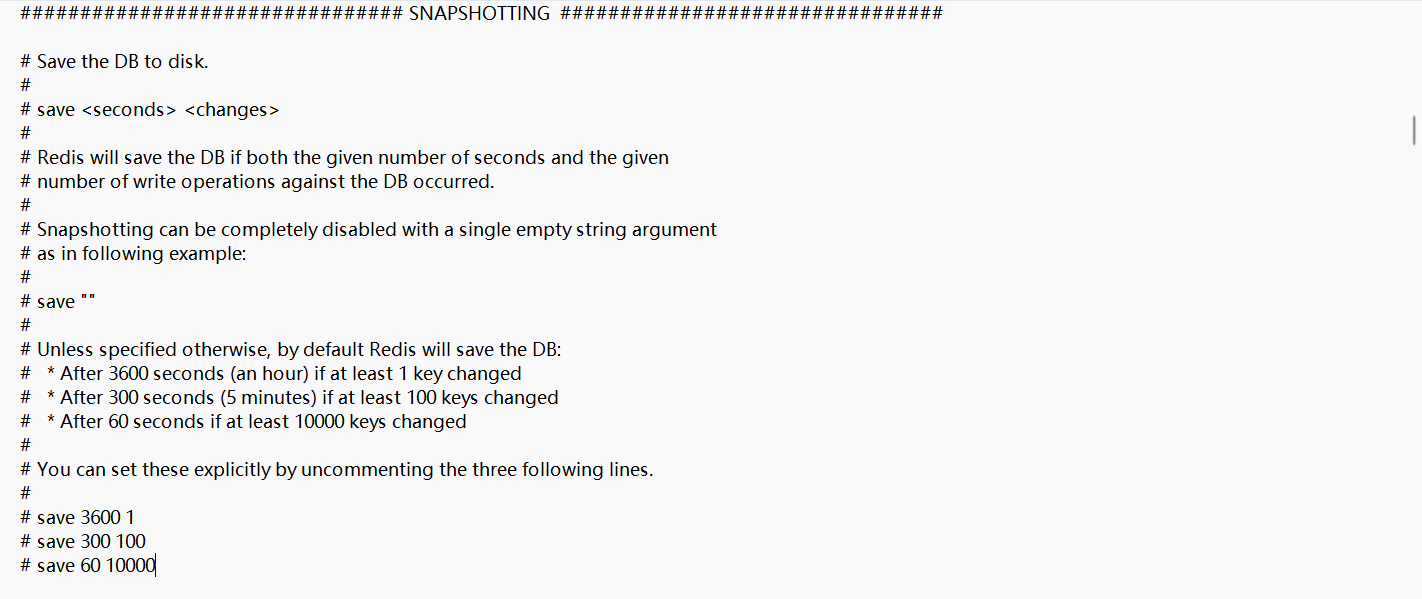Click the 'After 3600 seconds (an hour)' line
The height and width of the screenshot is (599, 1422).
(271, 373)
